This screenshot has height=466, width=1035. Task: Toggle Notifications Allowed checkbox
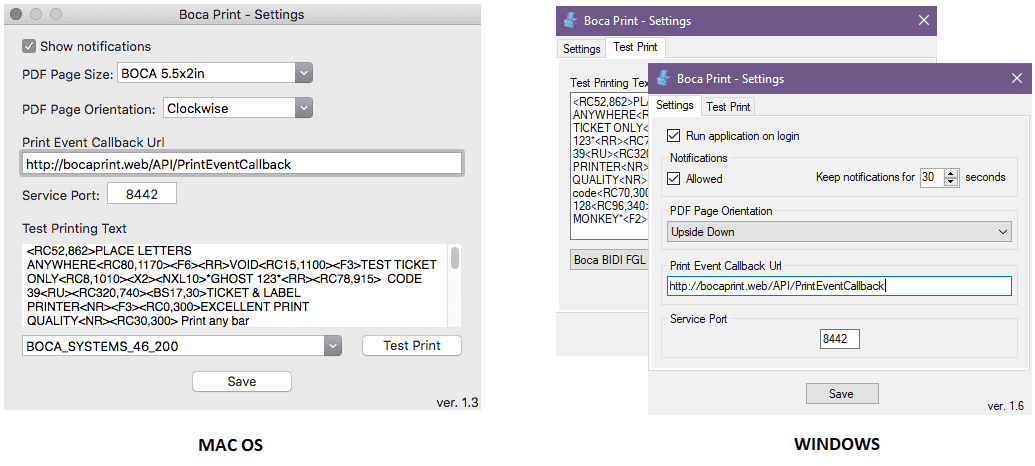(673, 178)
